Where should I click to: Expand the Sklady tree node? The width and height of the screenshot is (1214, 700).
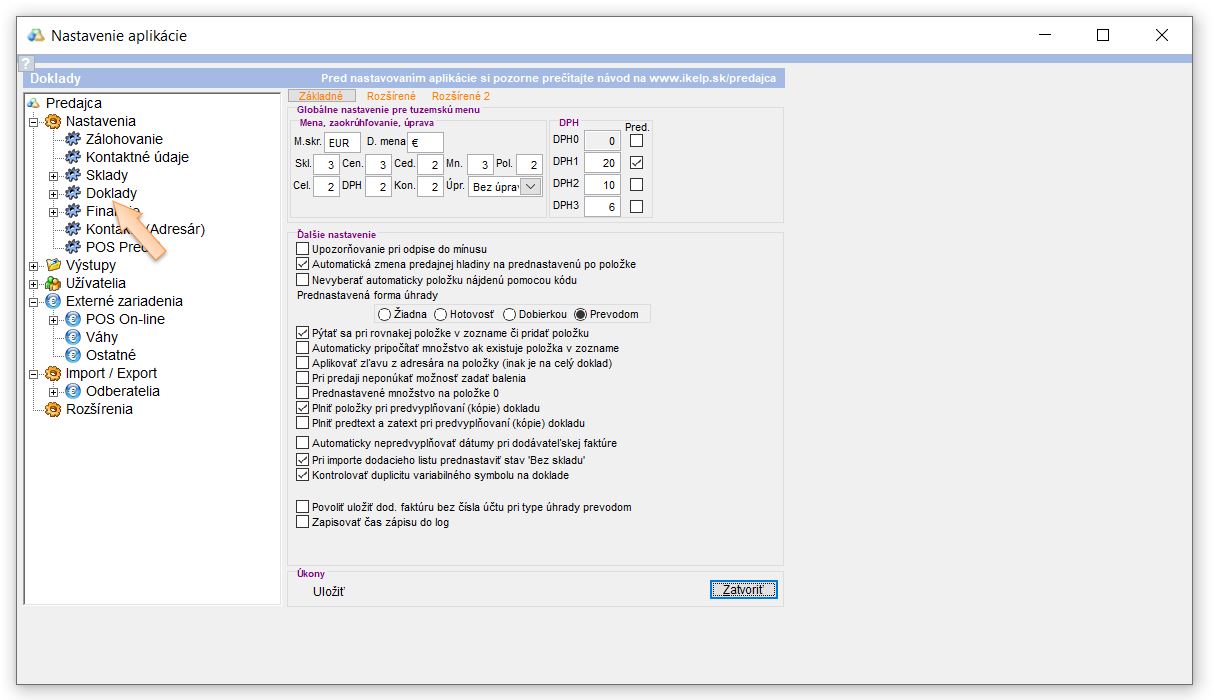(x=54, y=175)
